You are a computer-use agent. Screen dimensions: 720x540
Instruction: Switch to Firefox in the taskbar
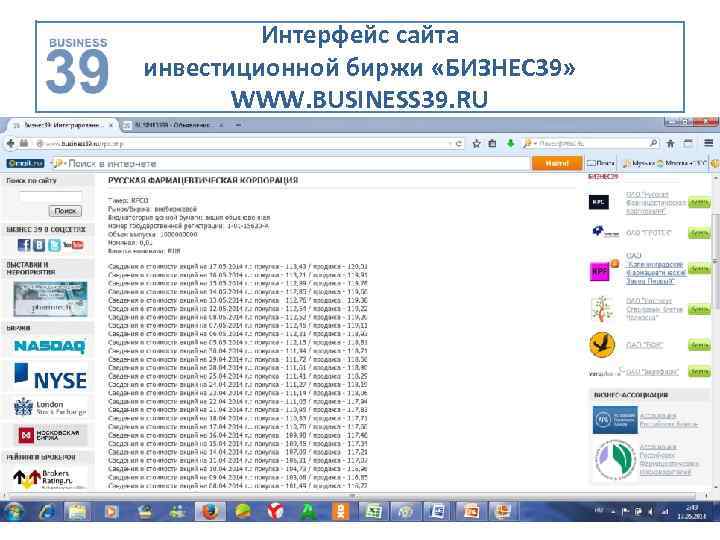coord(210,511)
